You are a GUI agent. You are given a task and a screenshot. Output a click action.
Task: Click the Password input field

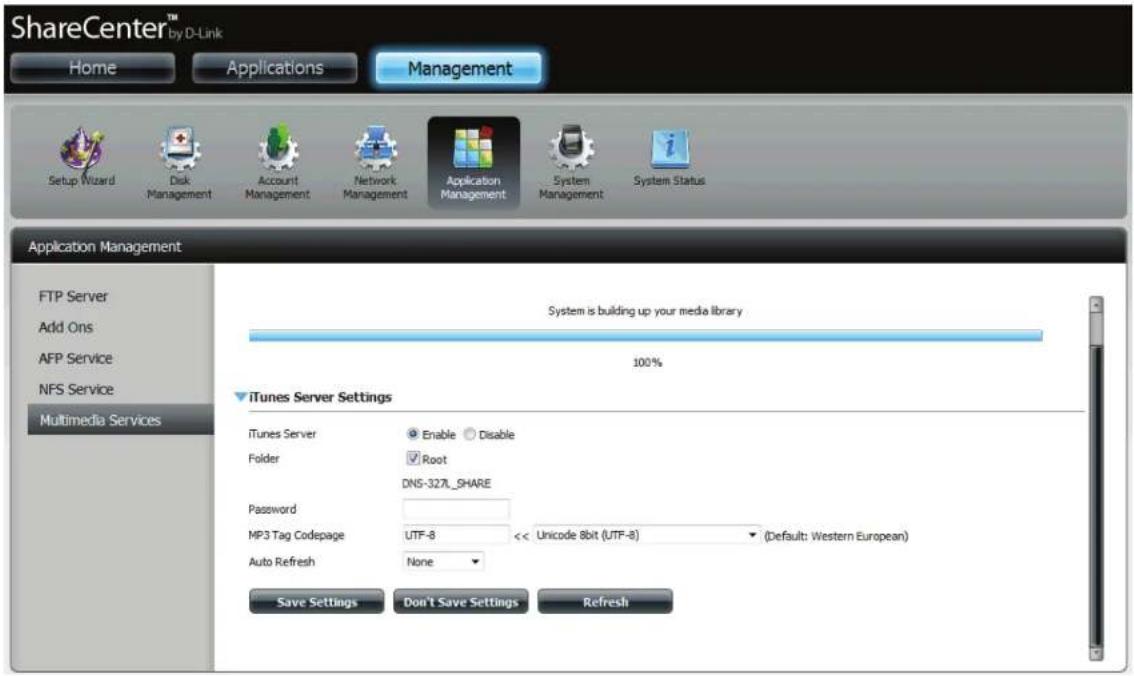[456, 509]
